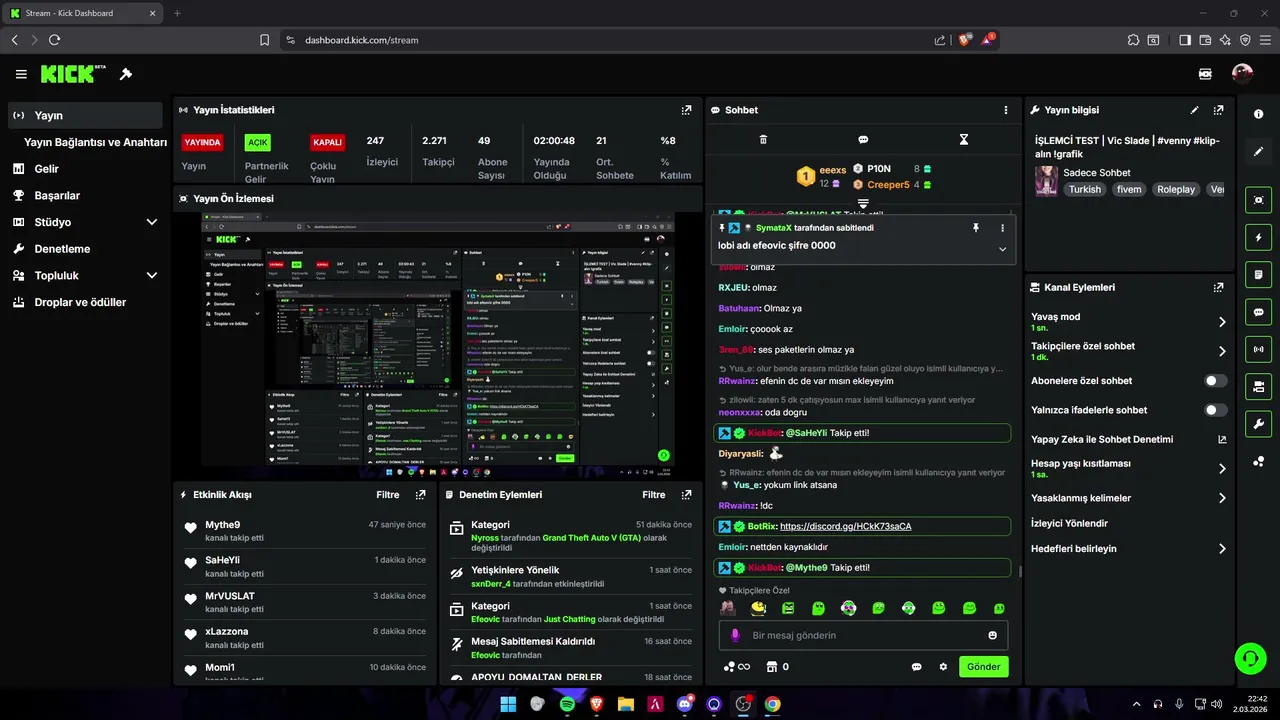Reload the page in the browser toolbar
Screen dimensions: 1280x720
click(54, 40)
